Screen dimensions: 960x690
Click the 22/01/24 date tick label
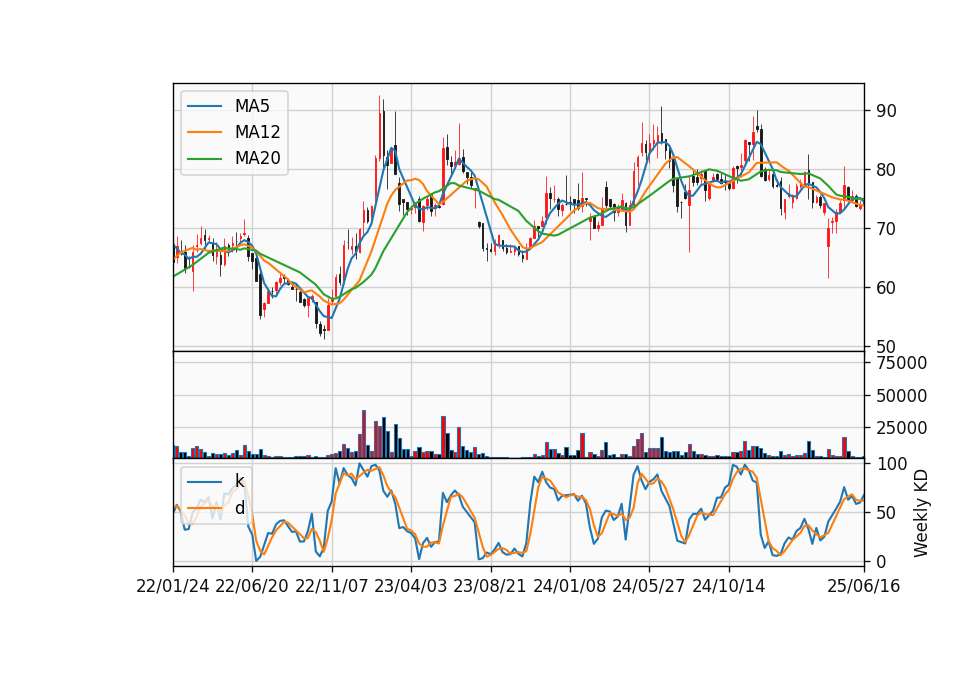coord(173,586)
